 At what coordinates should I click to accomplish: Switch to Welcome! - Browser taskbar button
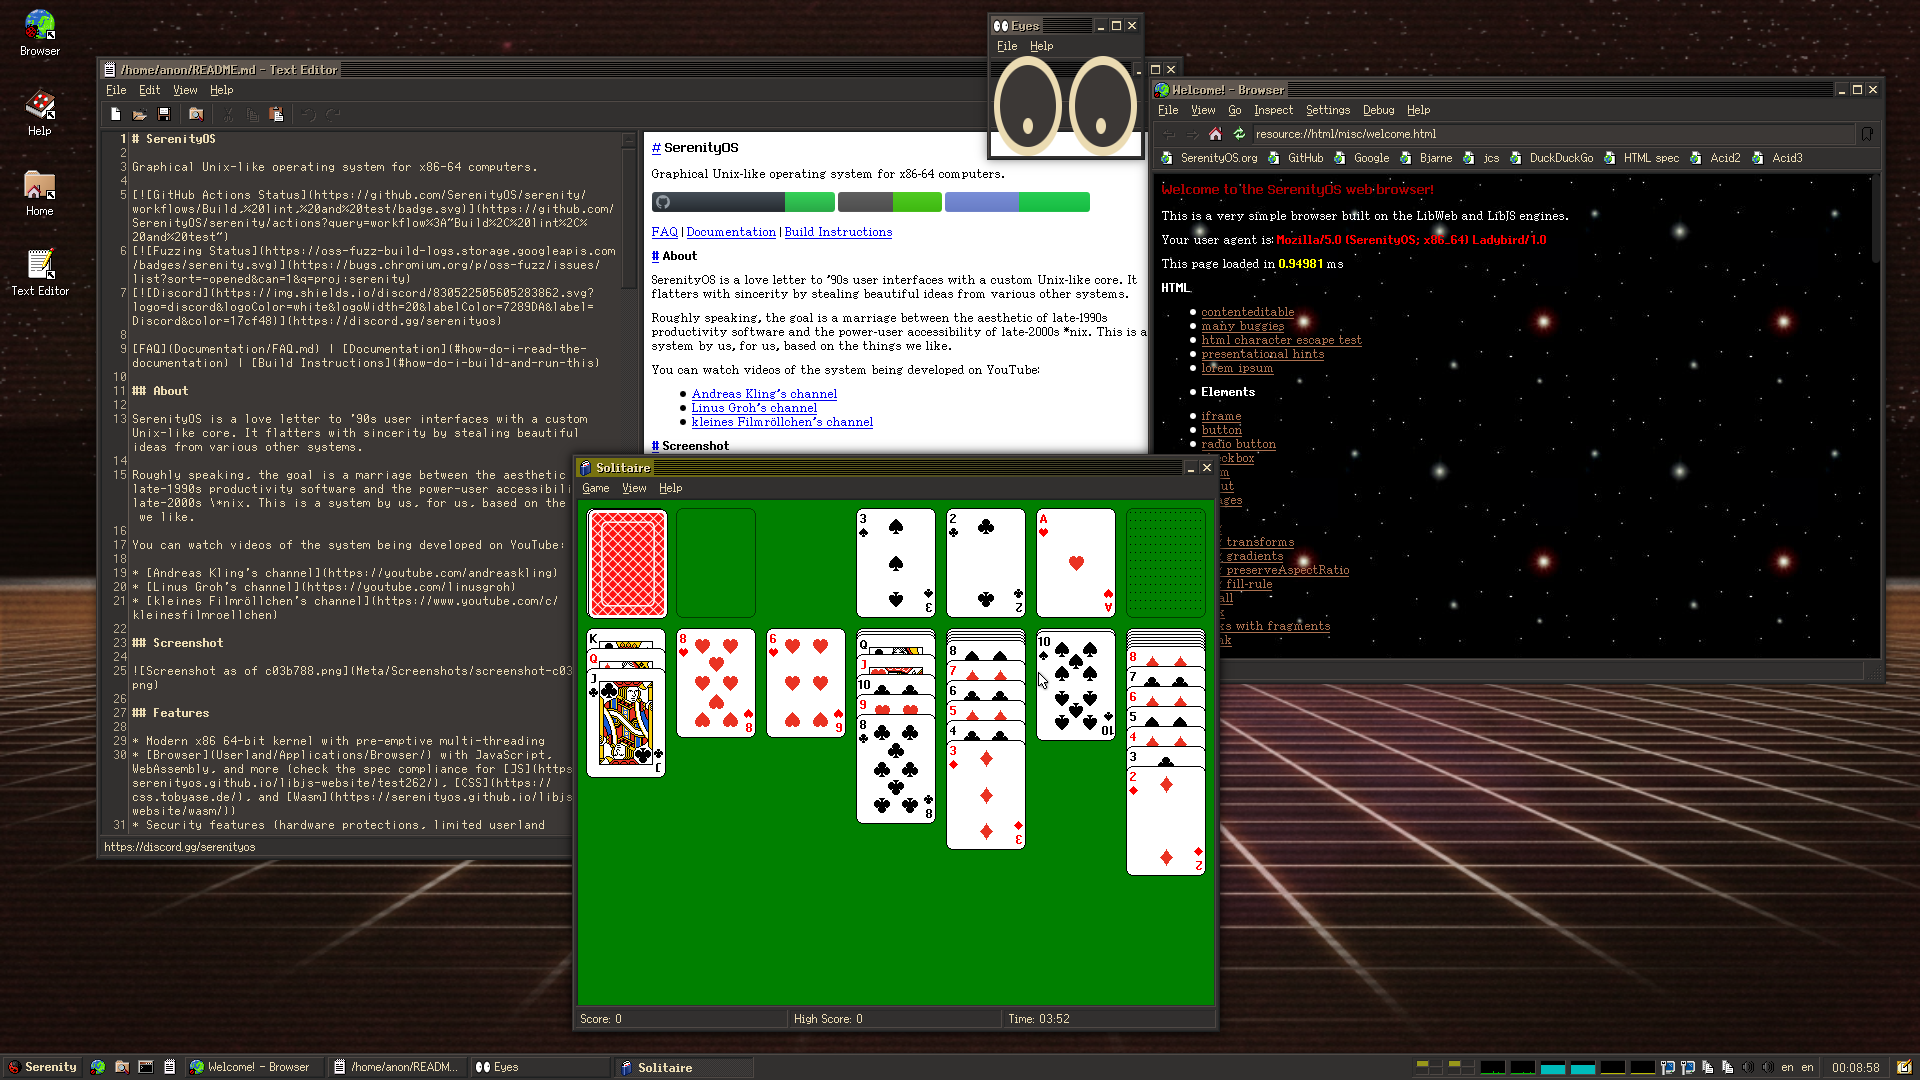(255, 1067)
